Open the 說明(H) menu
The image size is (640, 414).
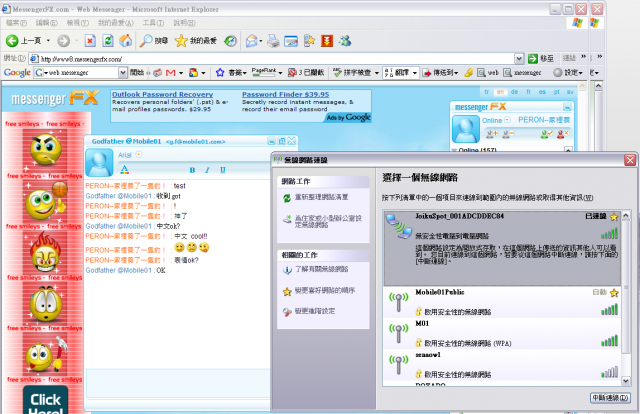[x=184, y=22]
